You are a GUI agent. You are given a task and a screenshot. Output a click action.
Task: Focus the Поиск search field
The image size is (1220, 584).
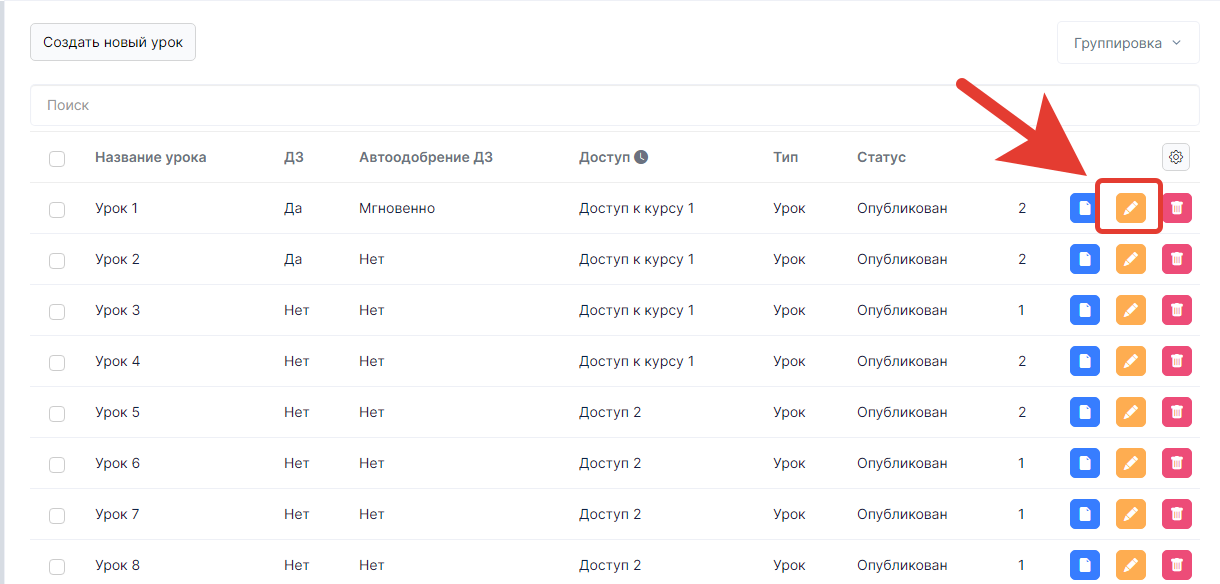tap(614, 105)
